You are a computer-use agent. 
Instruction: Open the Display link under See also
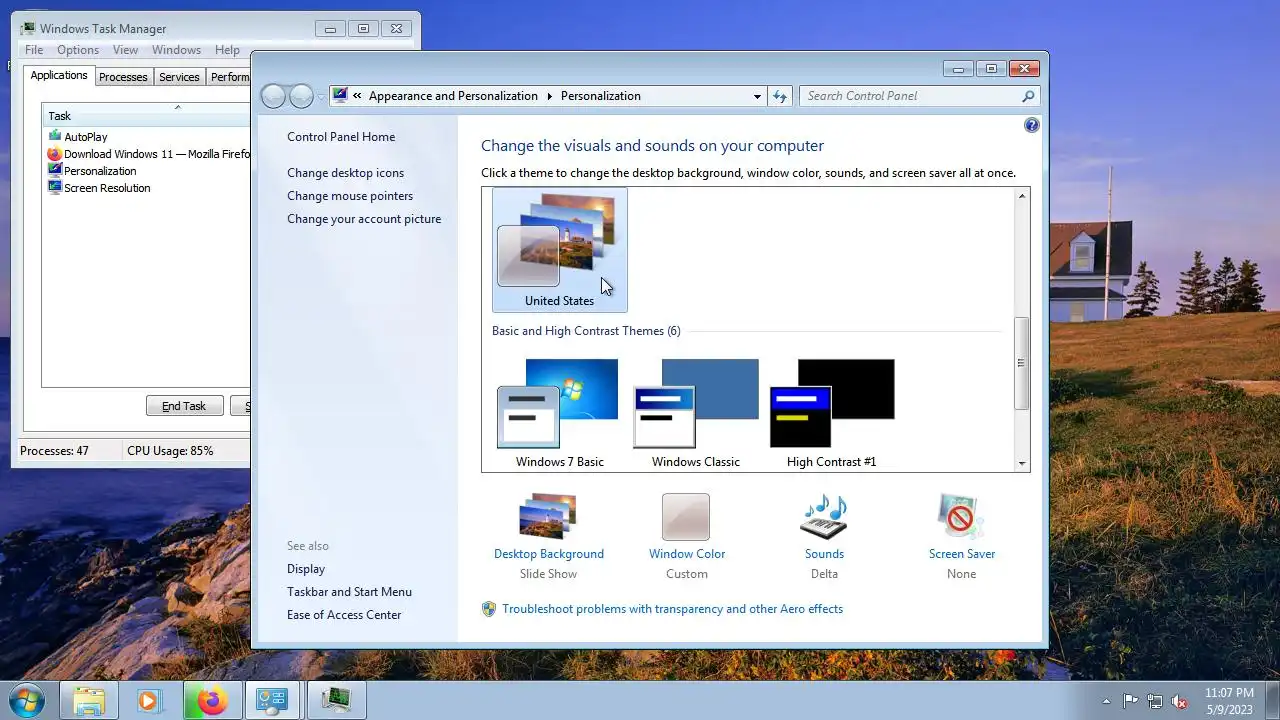pyautogui.click(x=306, y=569)
